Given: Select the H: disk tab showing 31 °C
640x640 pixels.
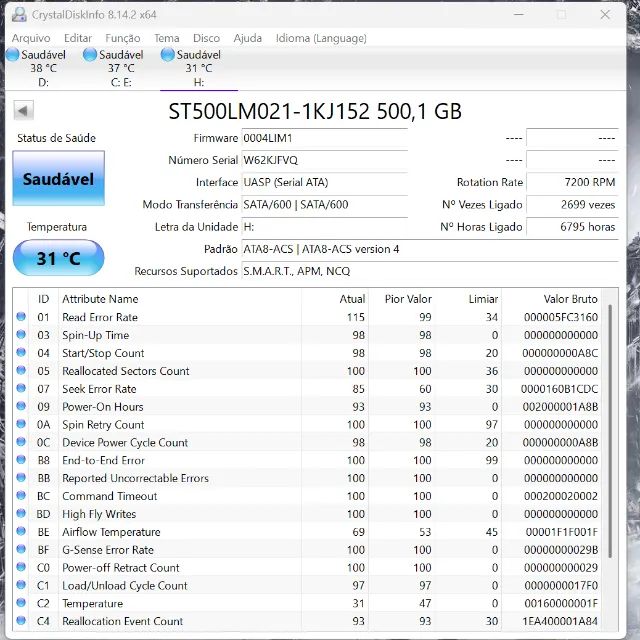Looking at the screenshot, I should tap(199, 68).
